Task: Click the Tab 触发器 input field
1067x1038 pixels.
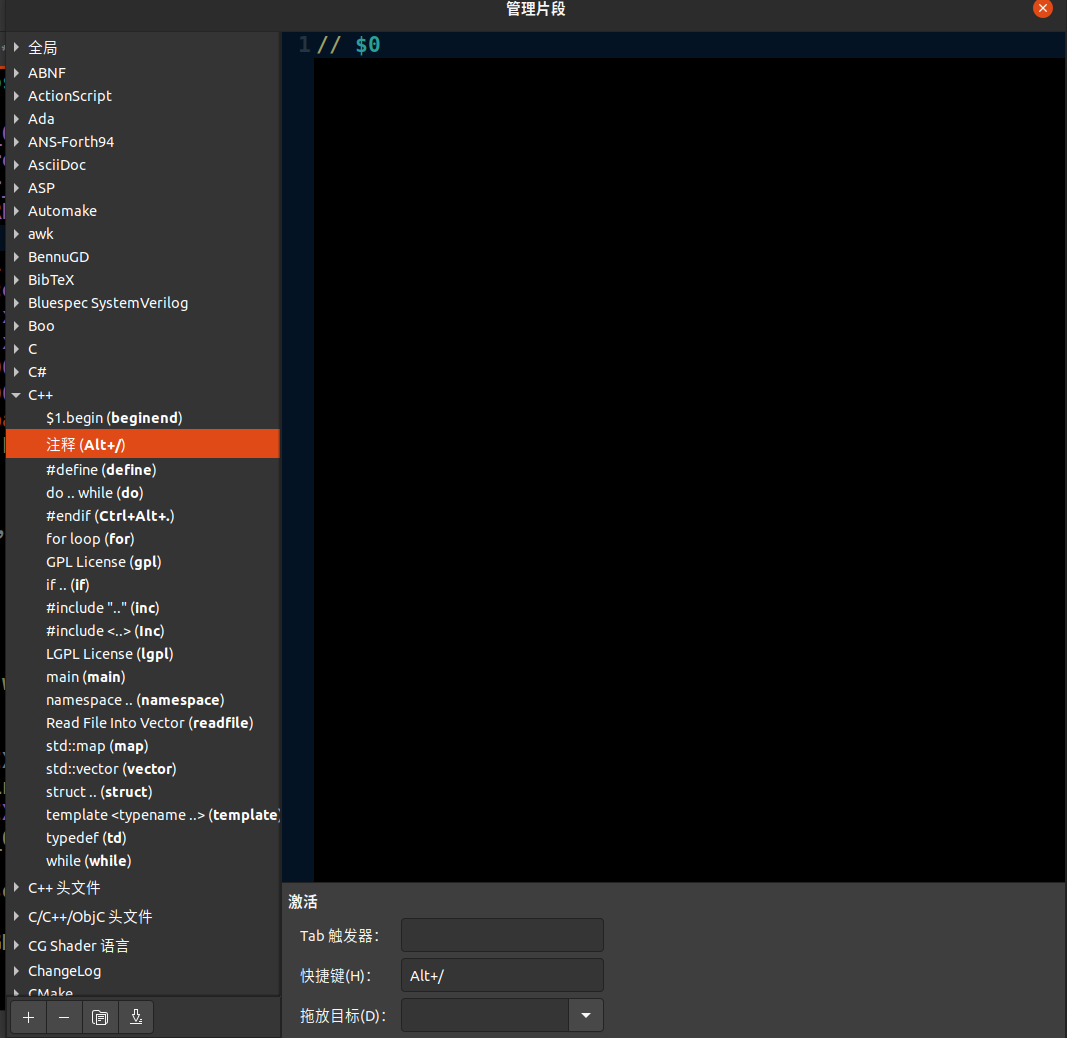Action: (x=502, y=935)
